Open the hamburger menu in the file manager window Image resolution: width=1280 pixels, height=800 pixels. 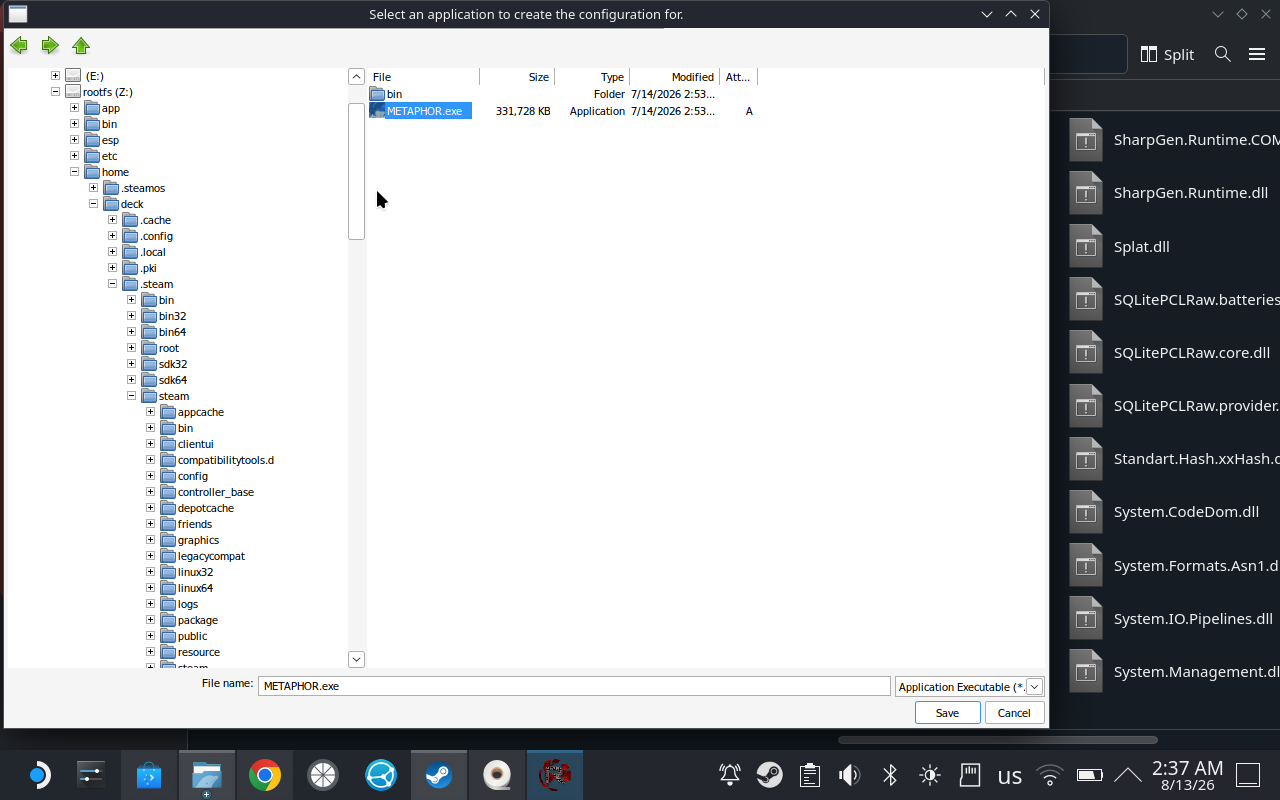pyautogui.click(x=1257, y=54)
